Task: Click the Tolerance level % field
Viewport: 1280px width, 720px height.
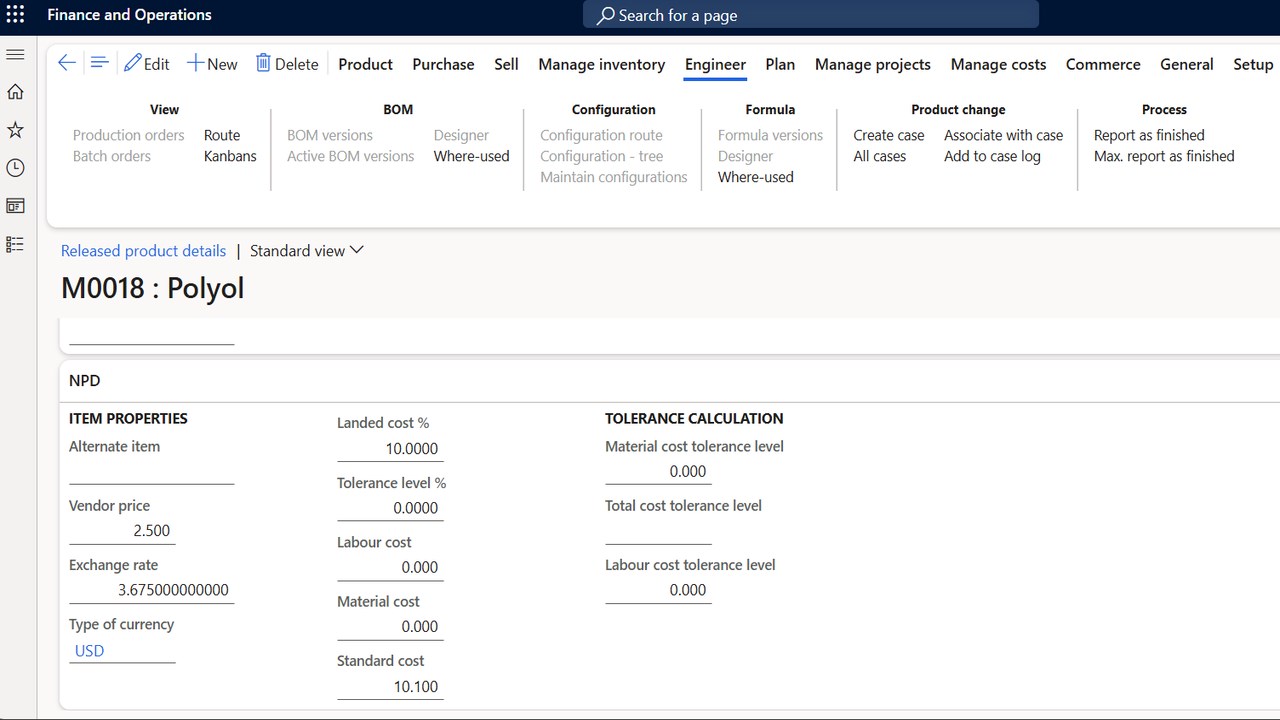Action: coord(390,508)
